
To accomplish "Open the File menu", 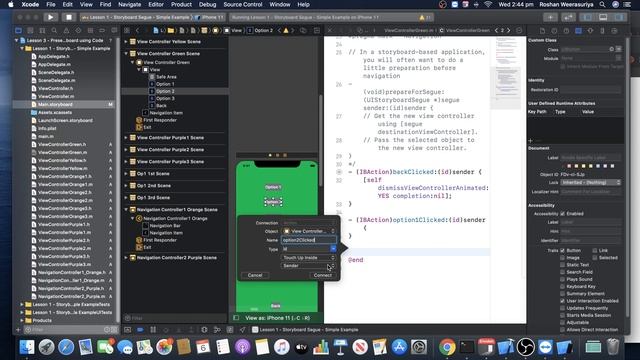I will tap(51, 4).
